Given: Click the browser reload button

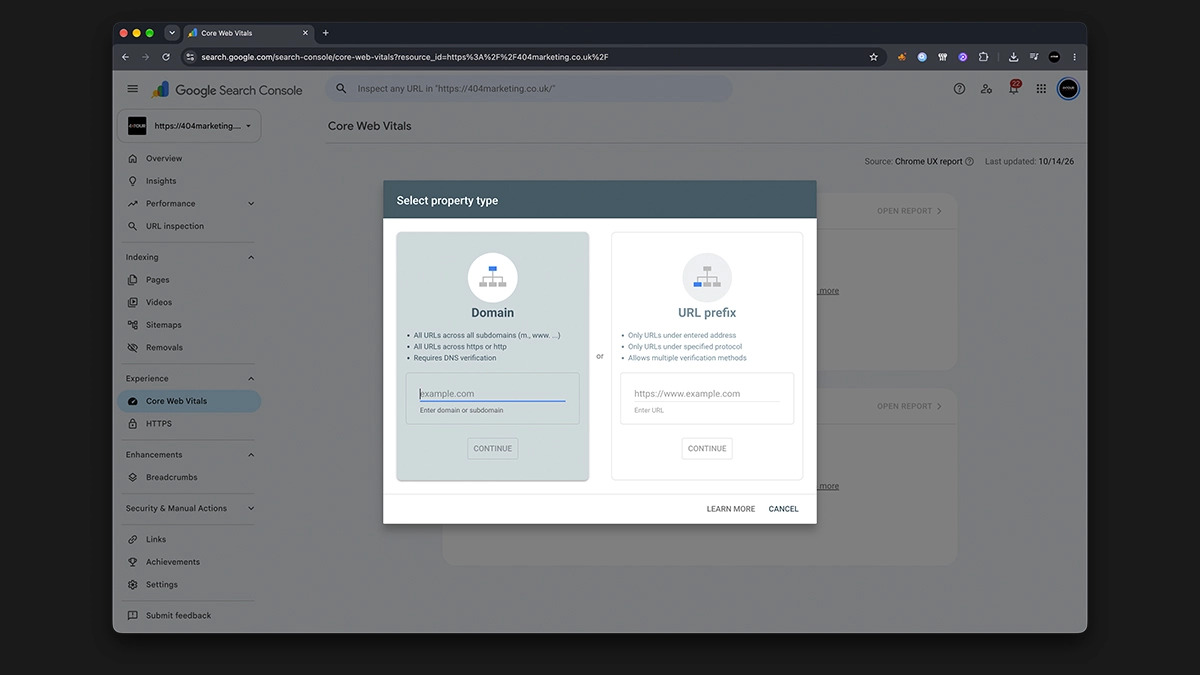Looking at the screenshot, I should click(x=165, y=57).
